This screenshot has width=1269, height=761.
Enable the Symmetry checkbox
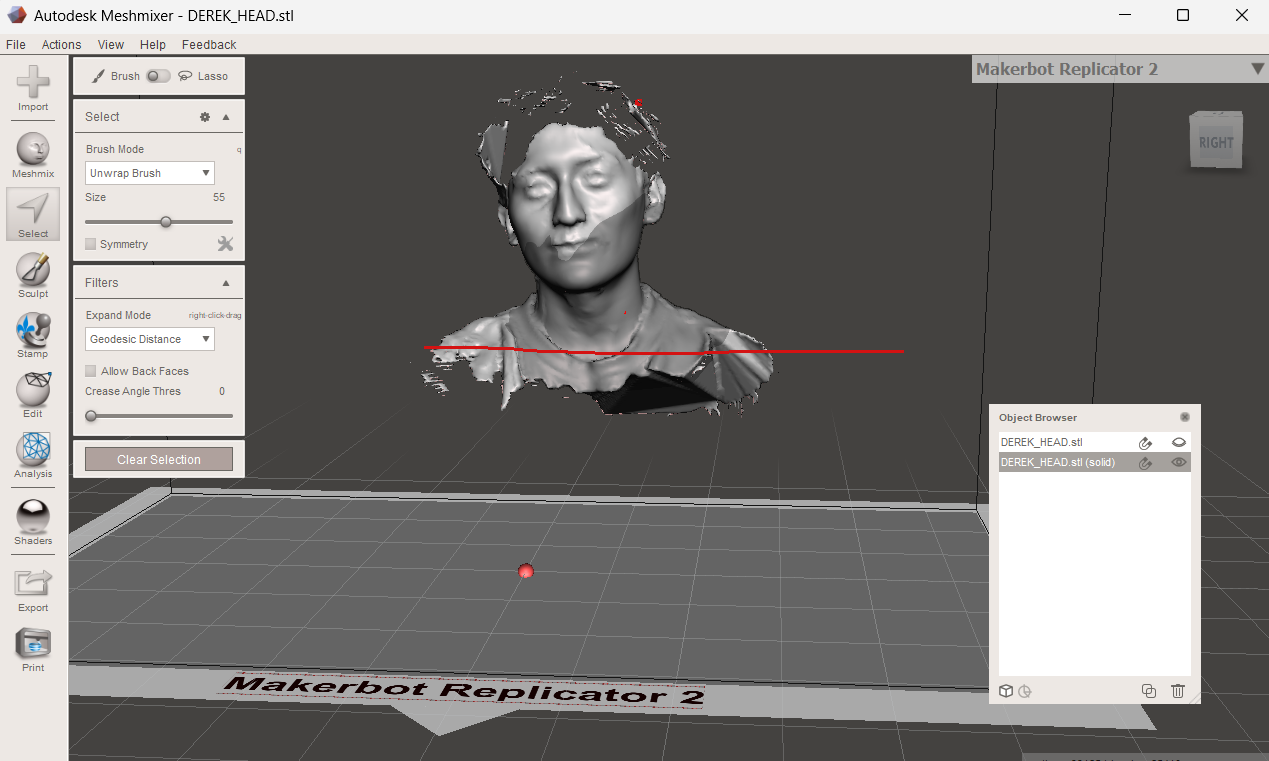tap(91, 244)
